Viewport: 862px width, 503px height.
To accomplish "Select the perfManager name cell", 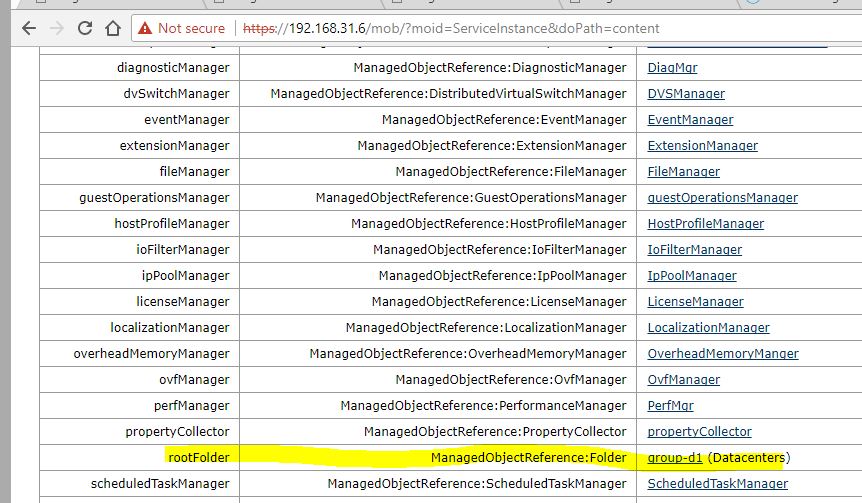I will (140, 406).
